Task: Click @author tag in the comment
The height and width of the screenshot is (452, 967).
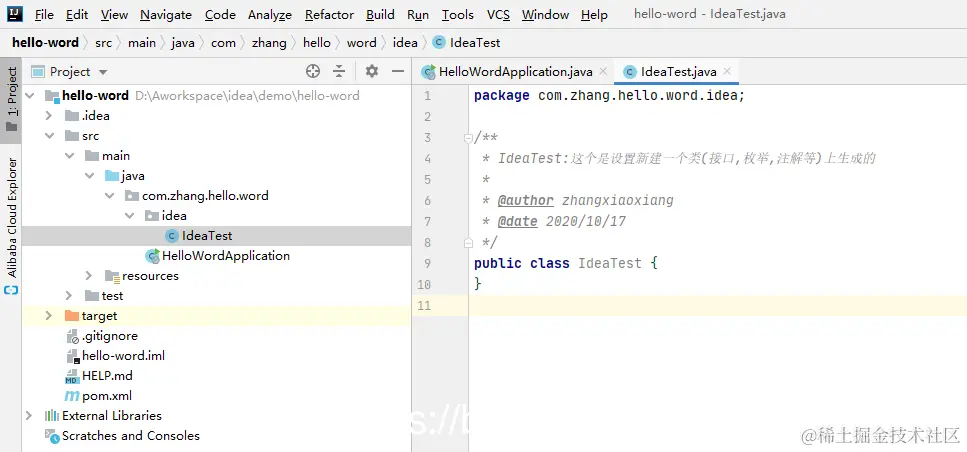Action: tap(525, 200)
